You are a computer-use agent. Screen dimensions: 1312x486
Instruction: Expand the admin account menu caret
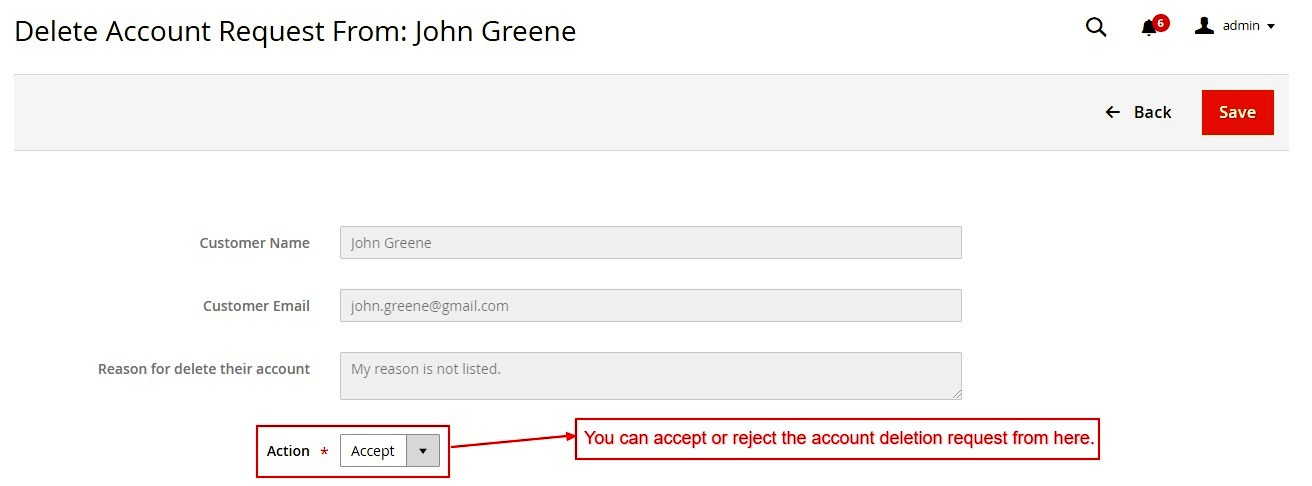click(1271, 27)
